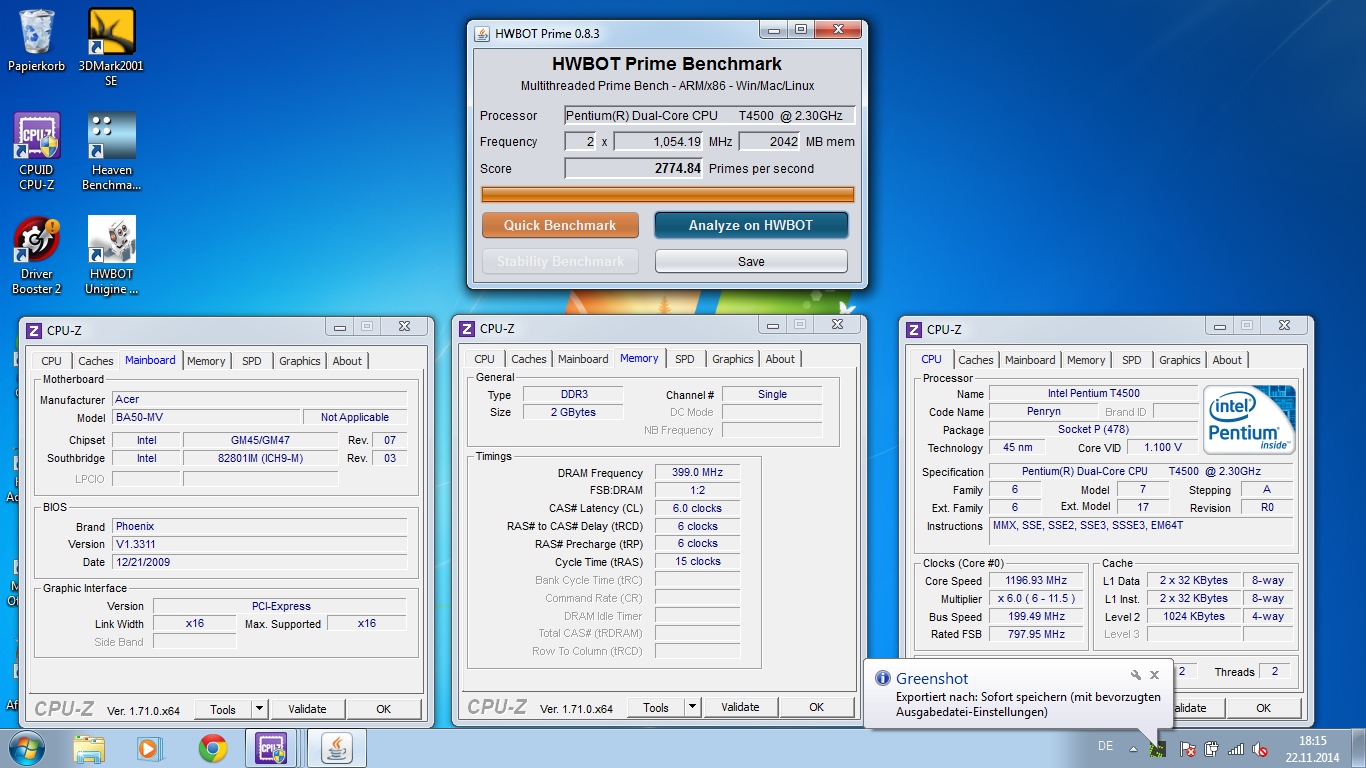Click the Z icon of the CPU-Z Mainboard window title
The width and height of the screenshot is (1366, 768).
click(x=33, y=330)
